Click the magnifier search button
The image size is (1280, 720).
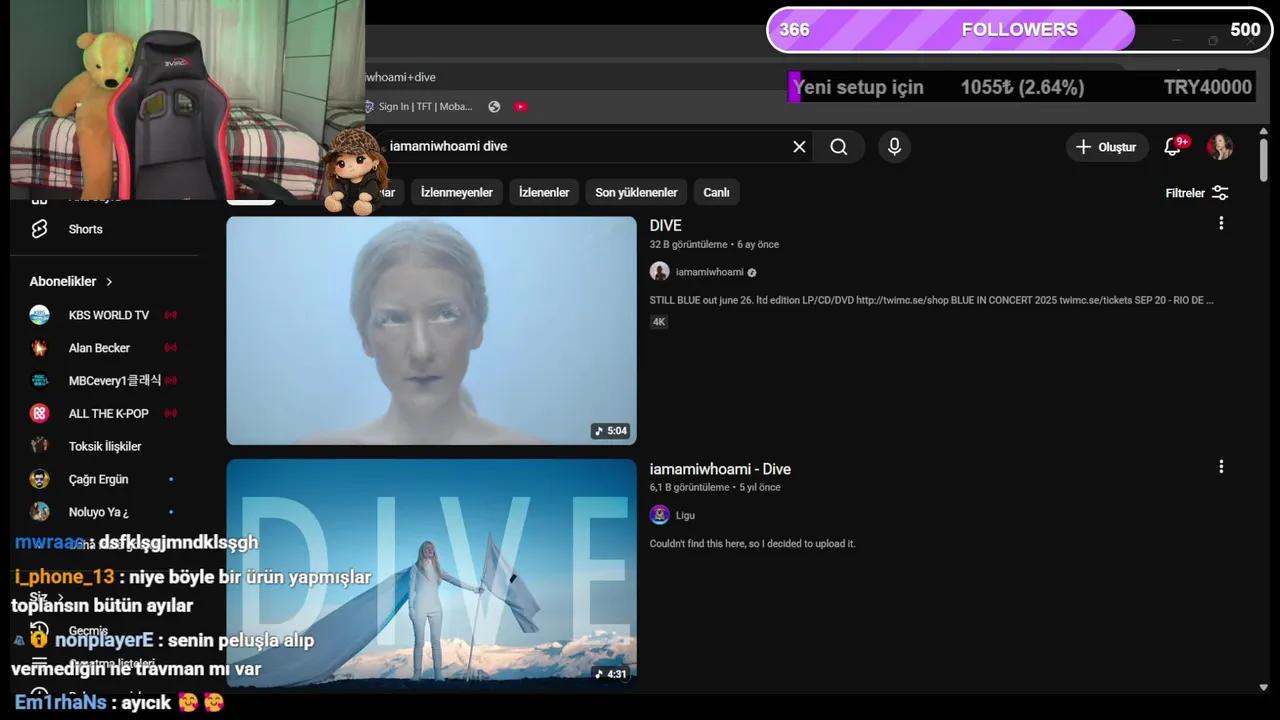(x=838, y=147)
